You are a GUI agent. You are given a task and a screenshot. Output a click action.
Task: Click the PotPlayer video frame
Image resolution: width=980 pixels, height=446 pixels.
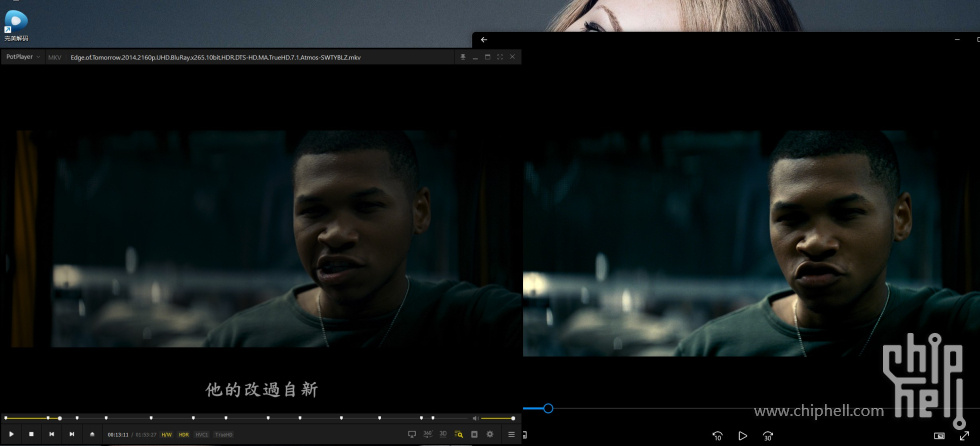[x=261, y=239]
